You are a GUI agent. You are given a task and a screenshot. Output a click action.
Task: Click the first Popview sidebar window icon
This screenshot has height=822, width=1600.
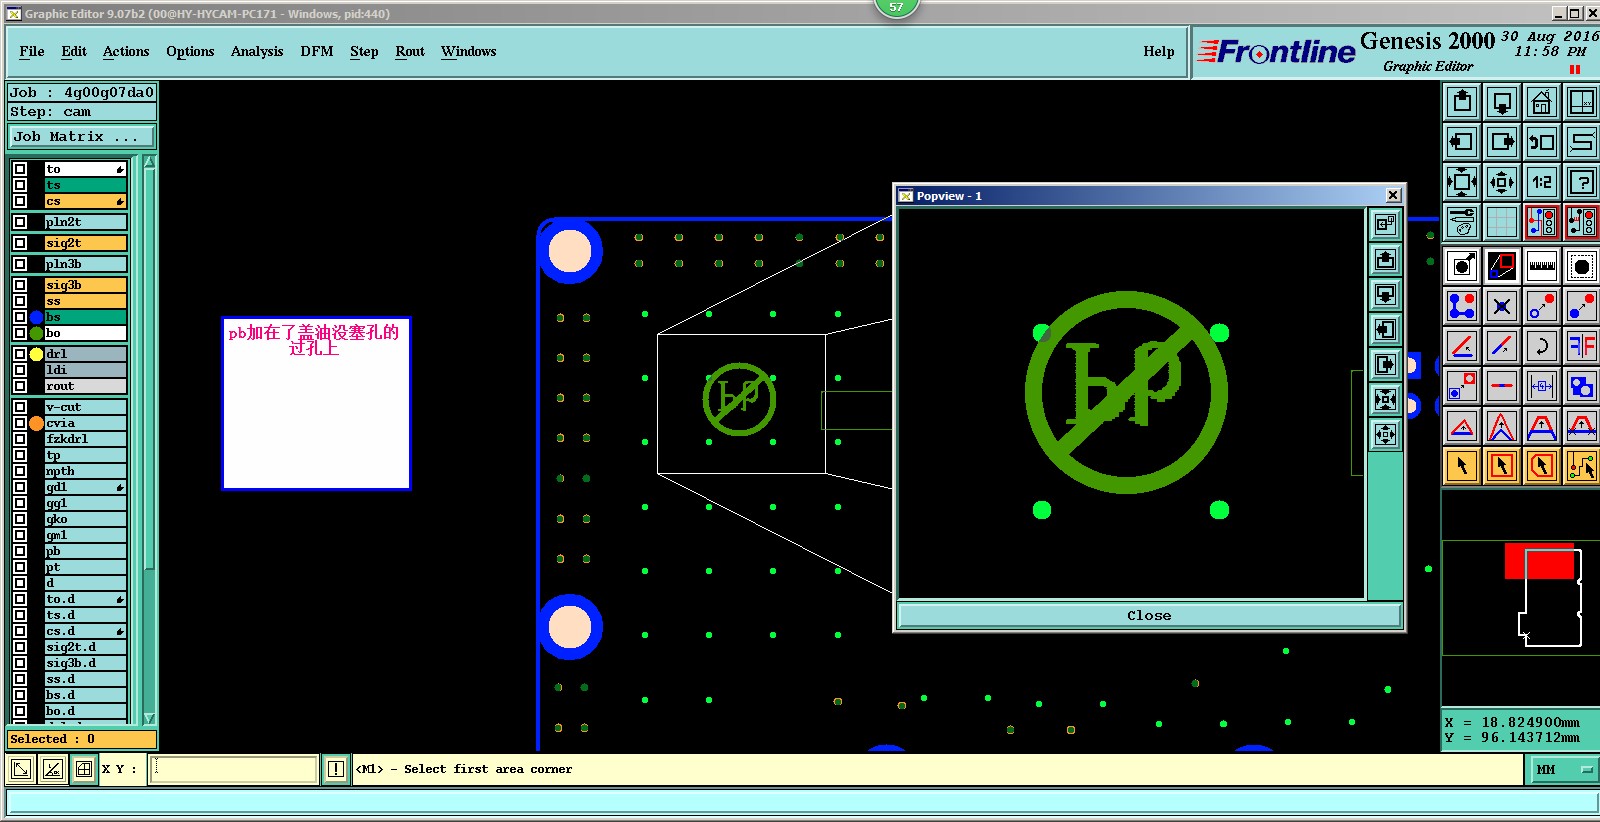tap(1385, 225)
